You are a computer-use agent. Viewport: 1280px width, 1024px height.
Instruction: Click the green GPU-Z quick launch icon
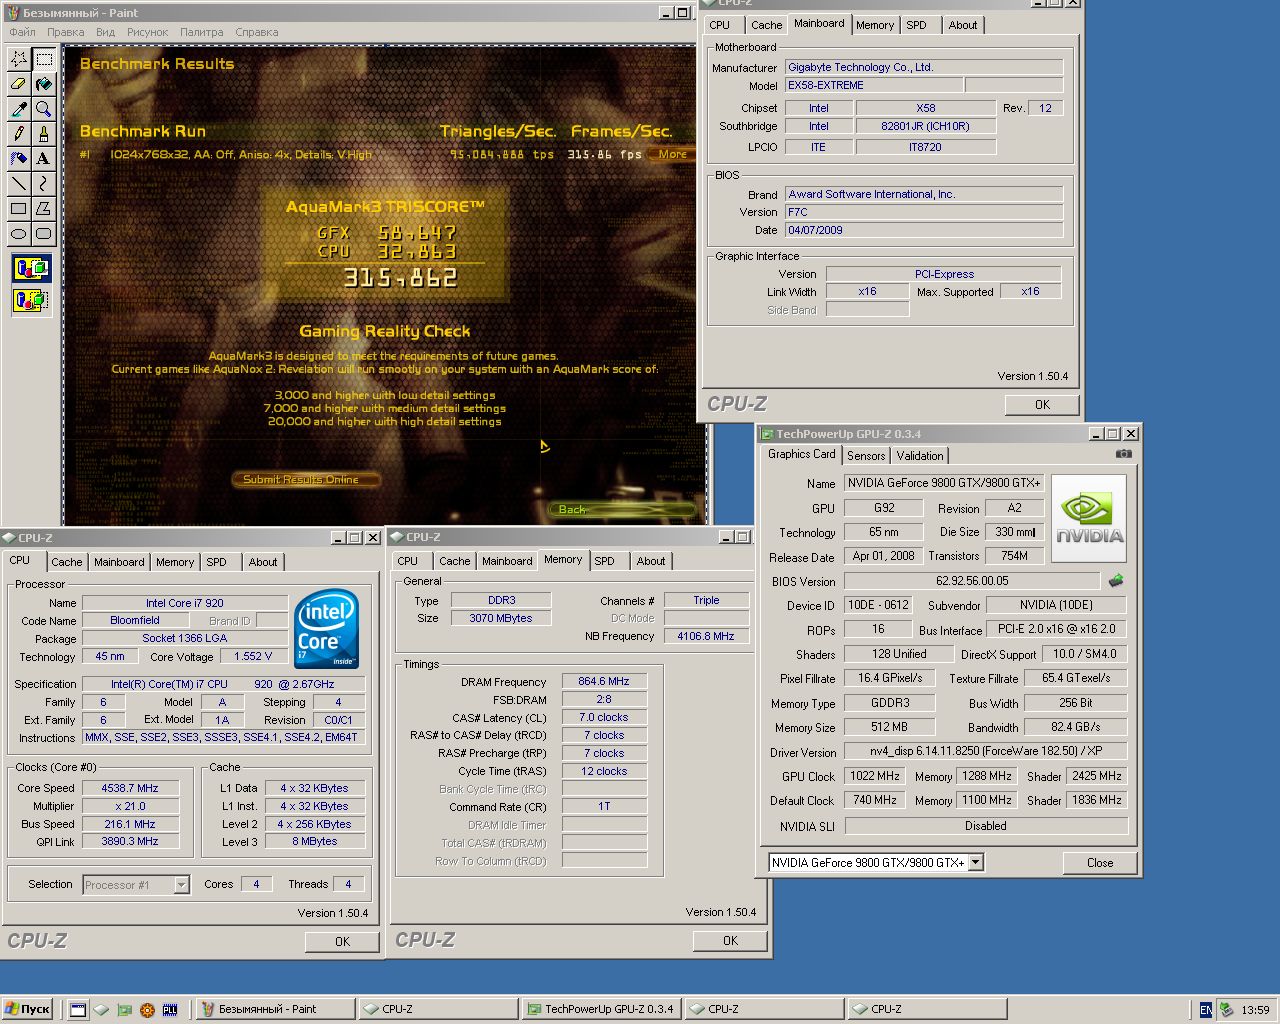(x=124, y=1010)
